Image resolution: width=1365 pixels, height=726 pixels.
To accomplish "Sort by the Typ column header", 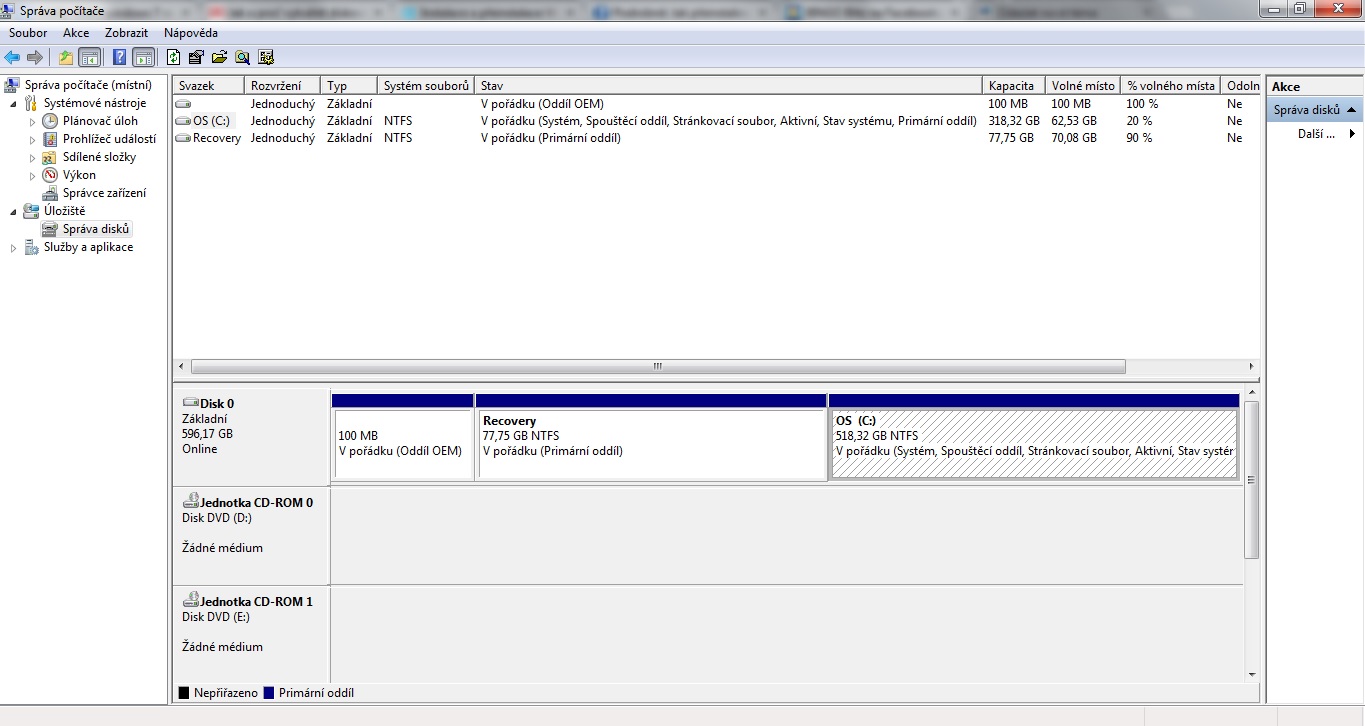I will 350,86.
